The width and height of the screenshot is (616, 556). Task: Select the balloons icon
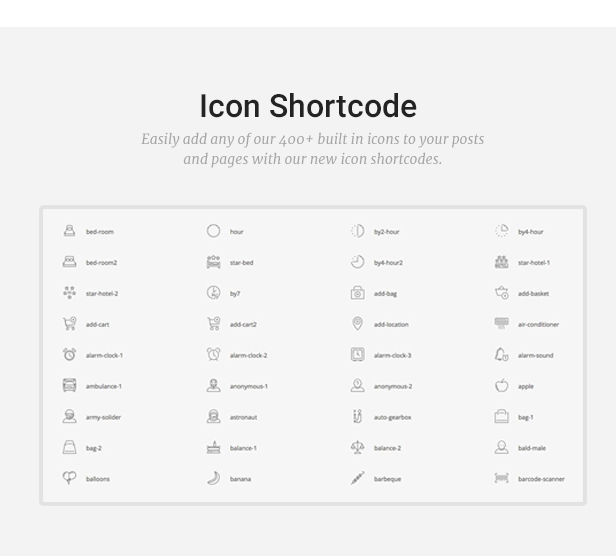click(x=70, y=478)
